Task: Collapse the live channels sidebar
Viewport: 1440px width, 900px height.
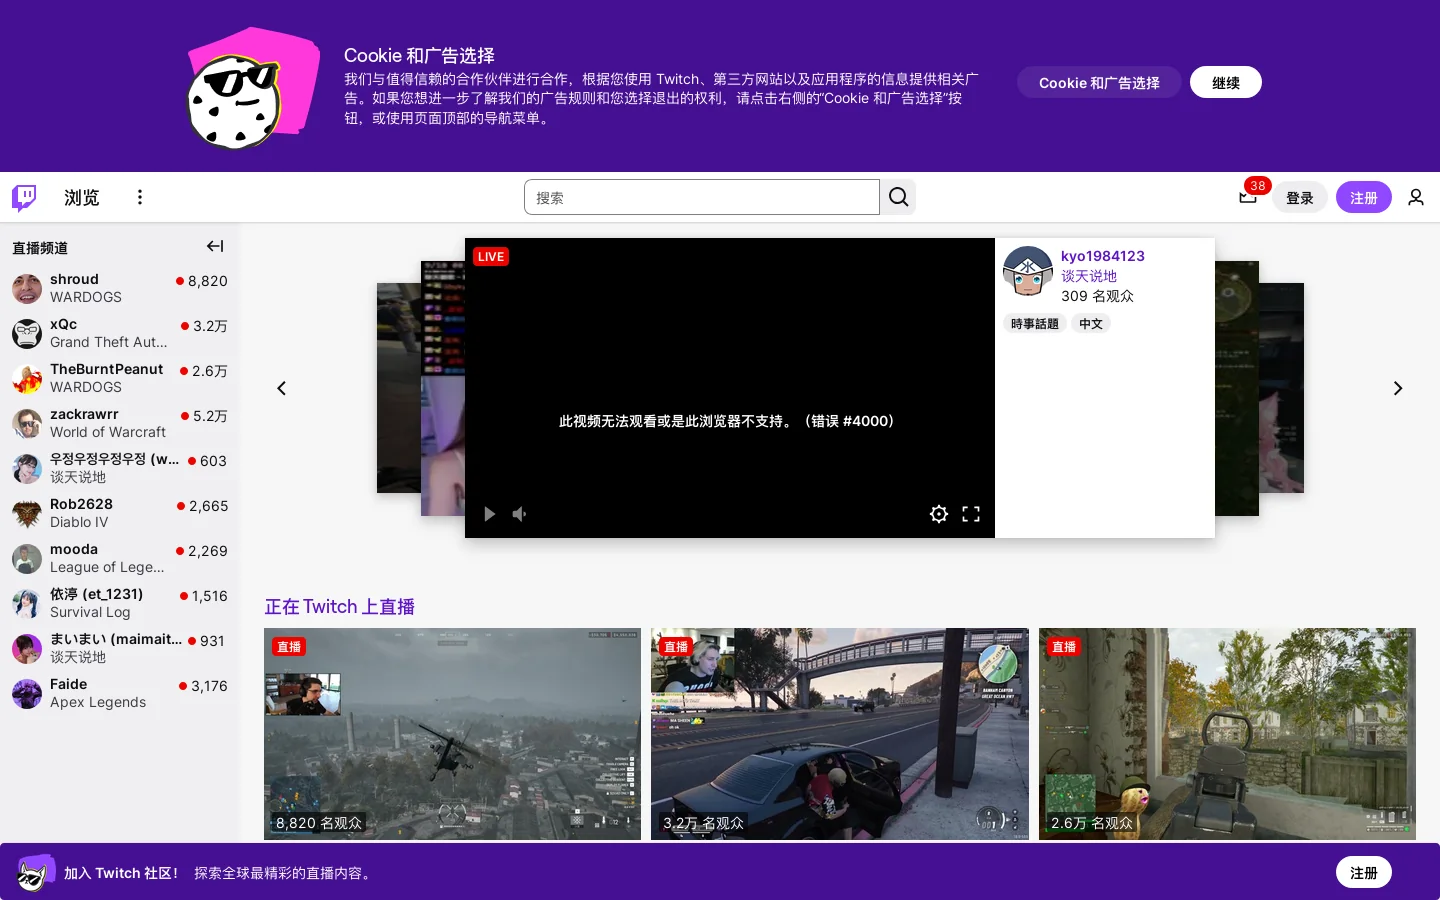Action: coord(215,246)
